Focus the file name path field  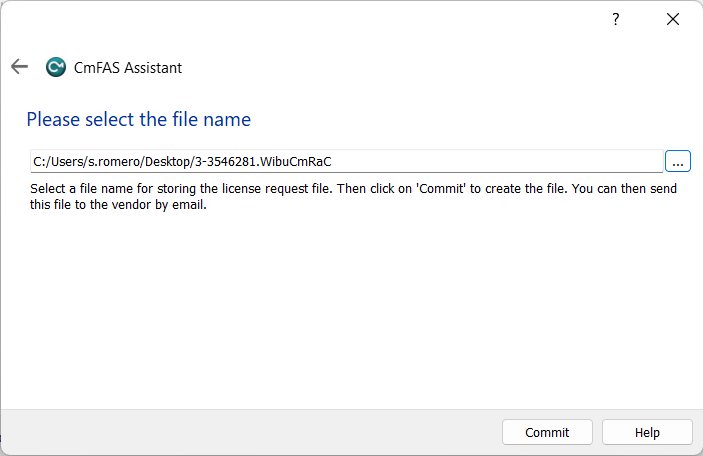point(500,161)
